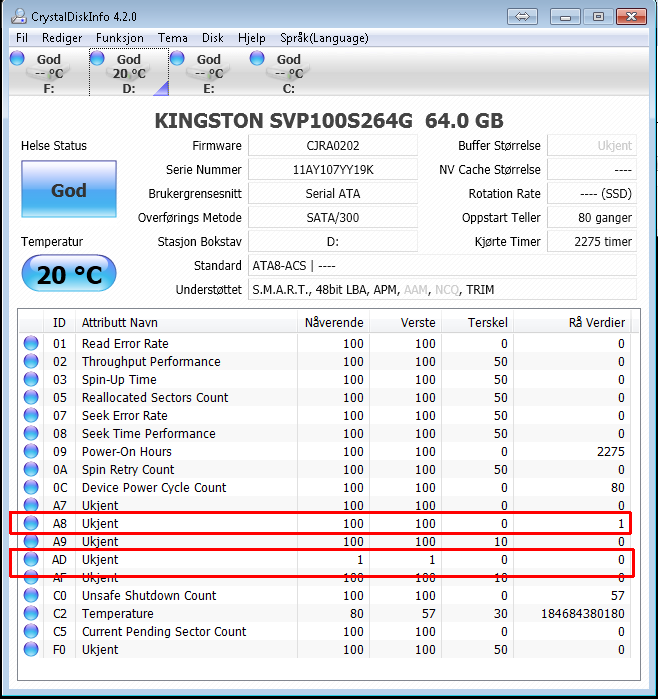The height and width of the screenshot is (699, 658).
Task: Click the CrystalDiskInfo app icon in title bar
Action: click(x=19, y=16)
